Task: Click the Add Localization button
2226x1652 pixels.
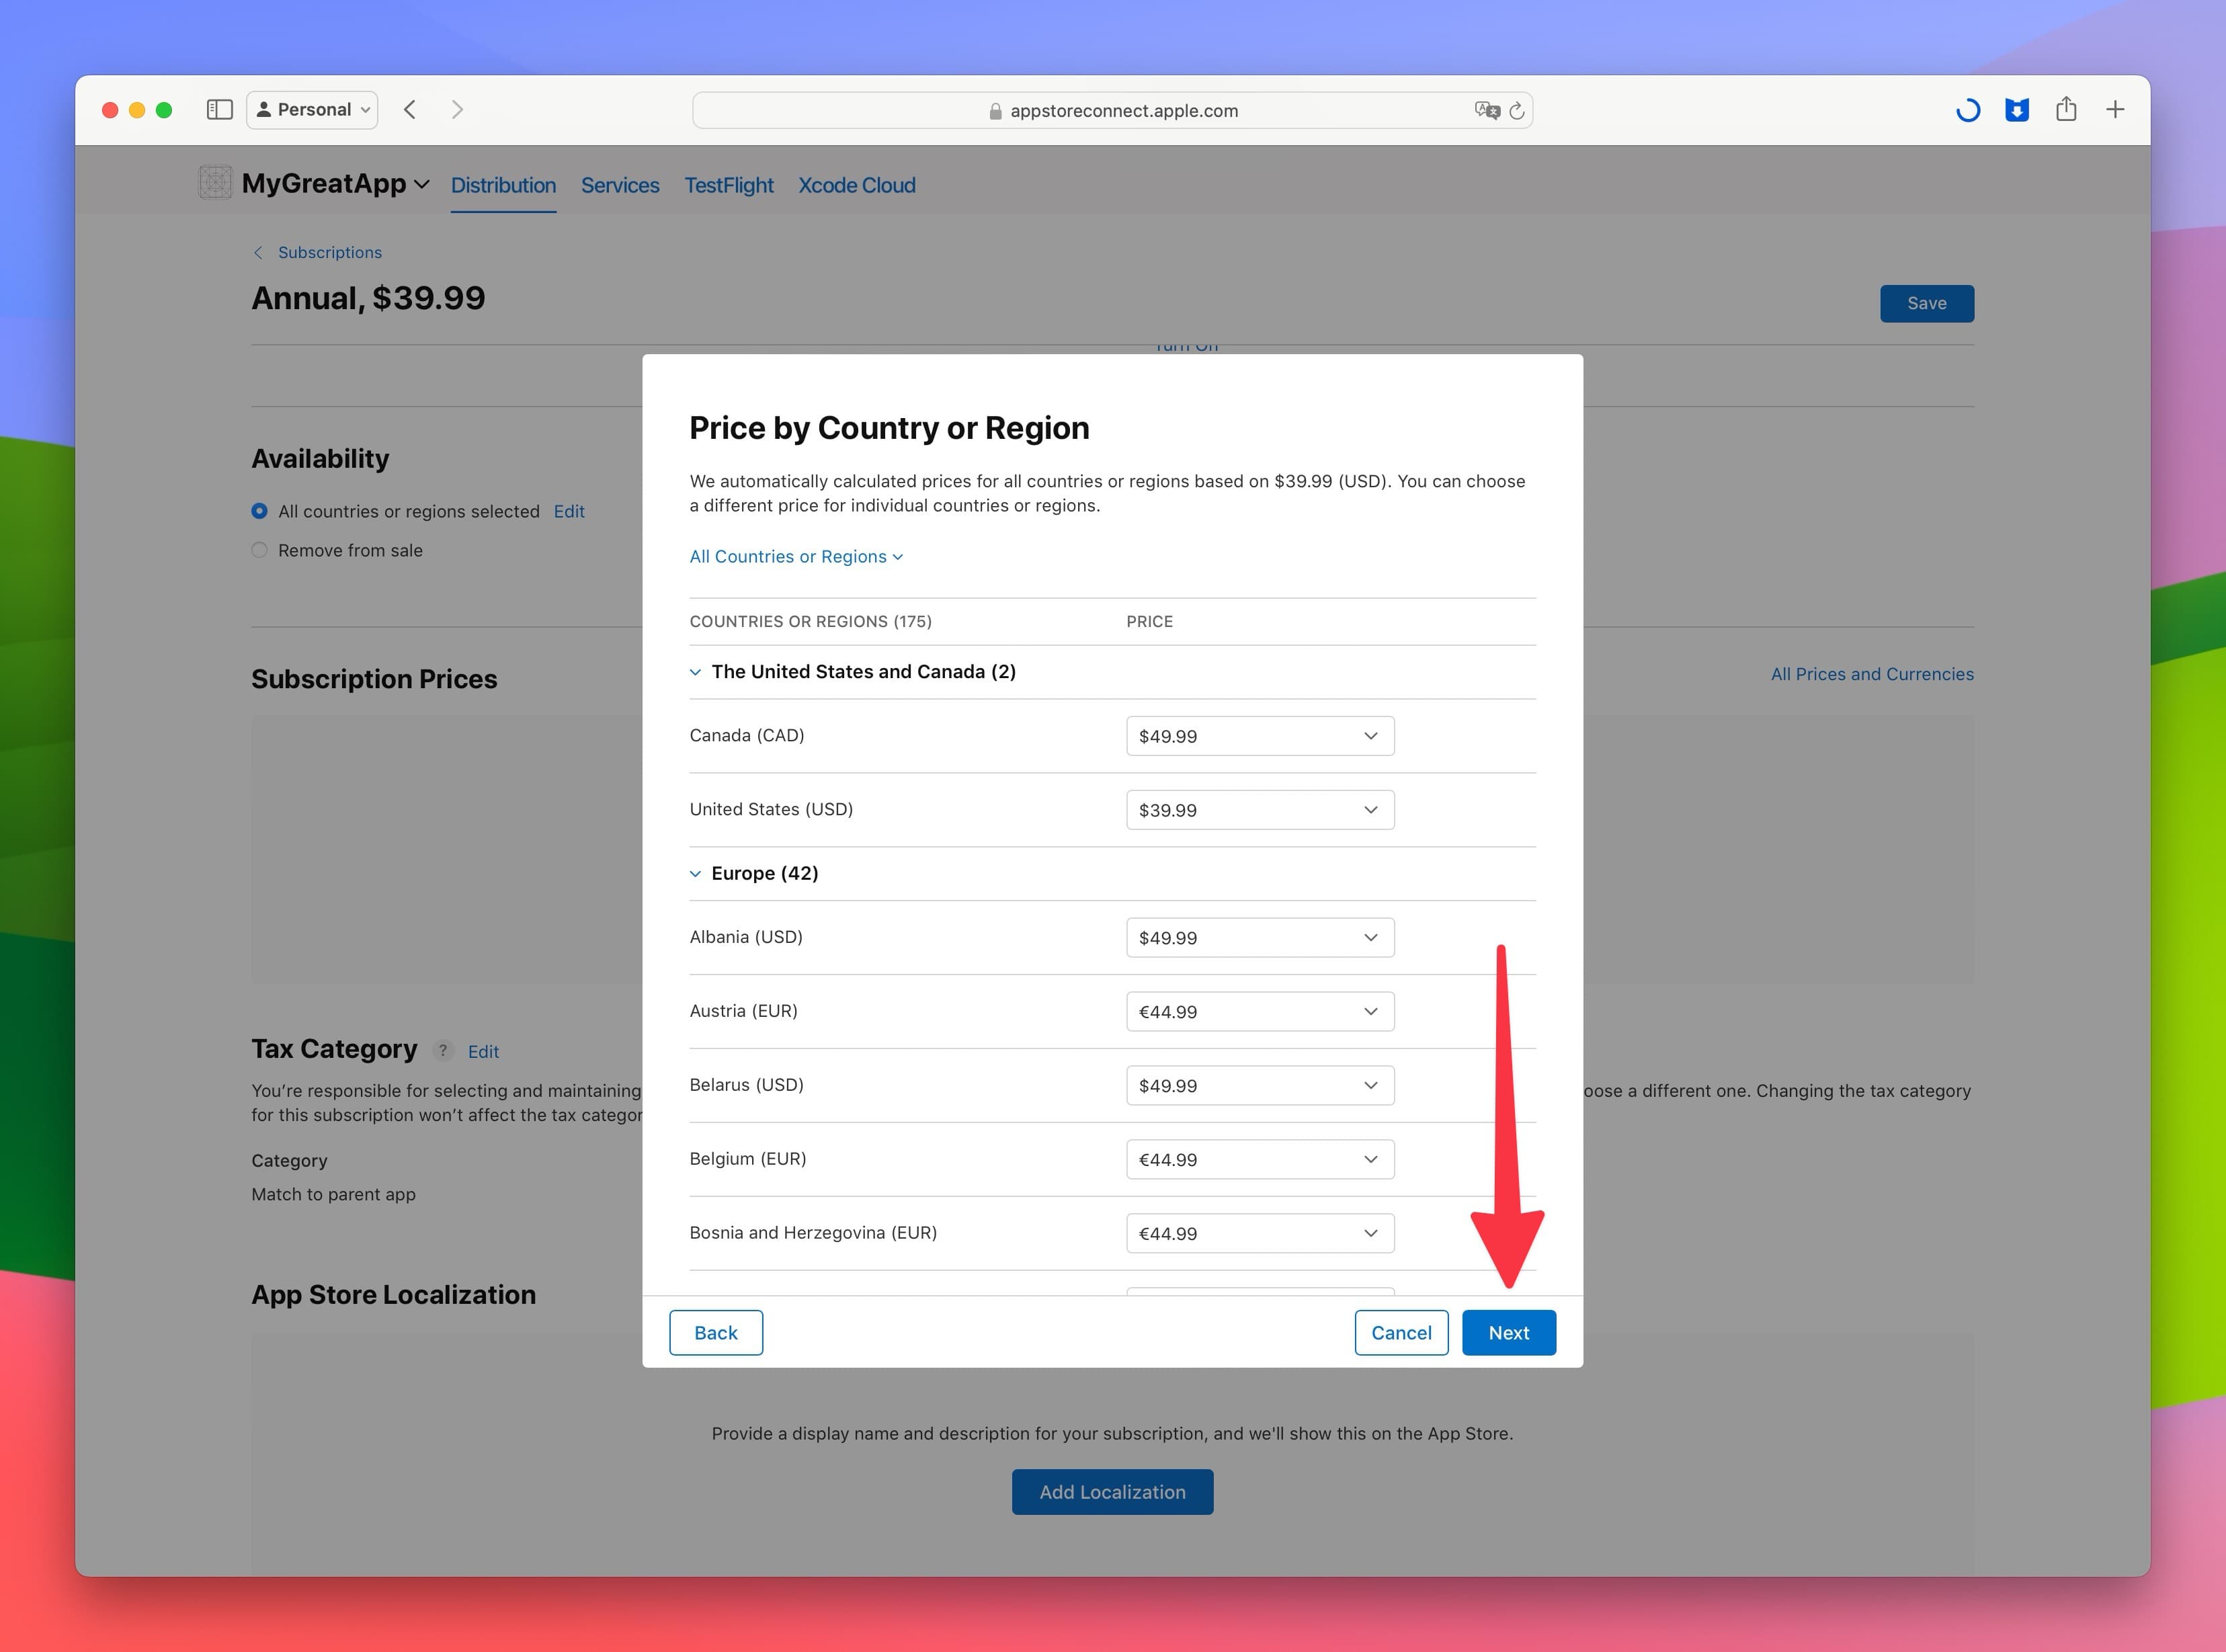Action: point(1112,1491)
